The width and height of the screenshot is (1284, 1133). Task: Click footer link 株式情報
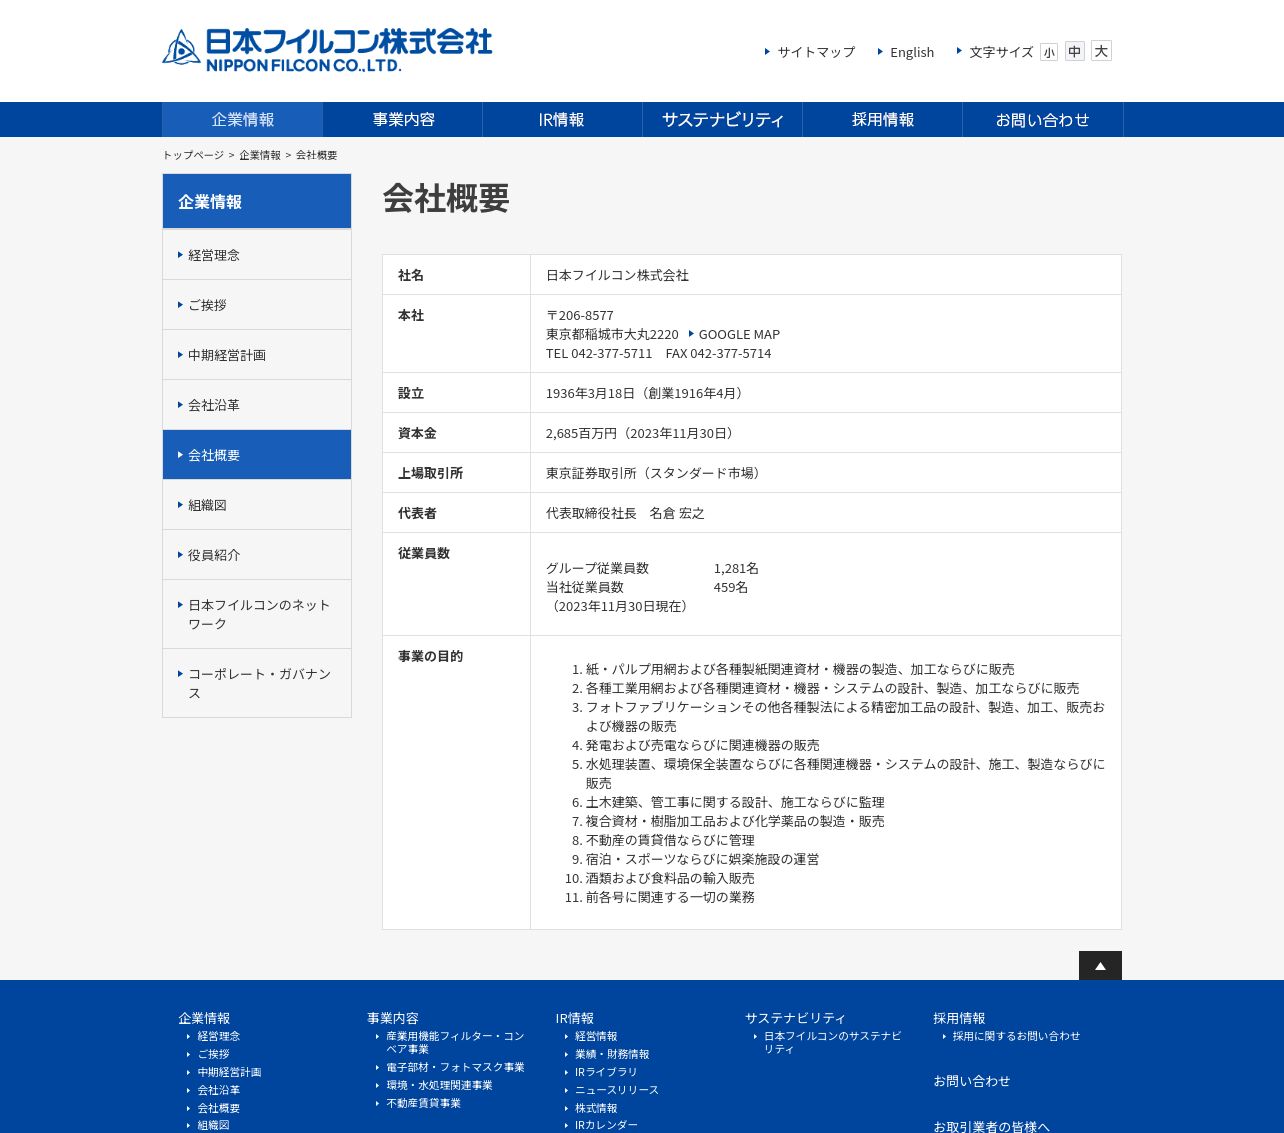click(596, 1108)
